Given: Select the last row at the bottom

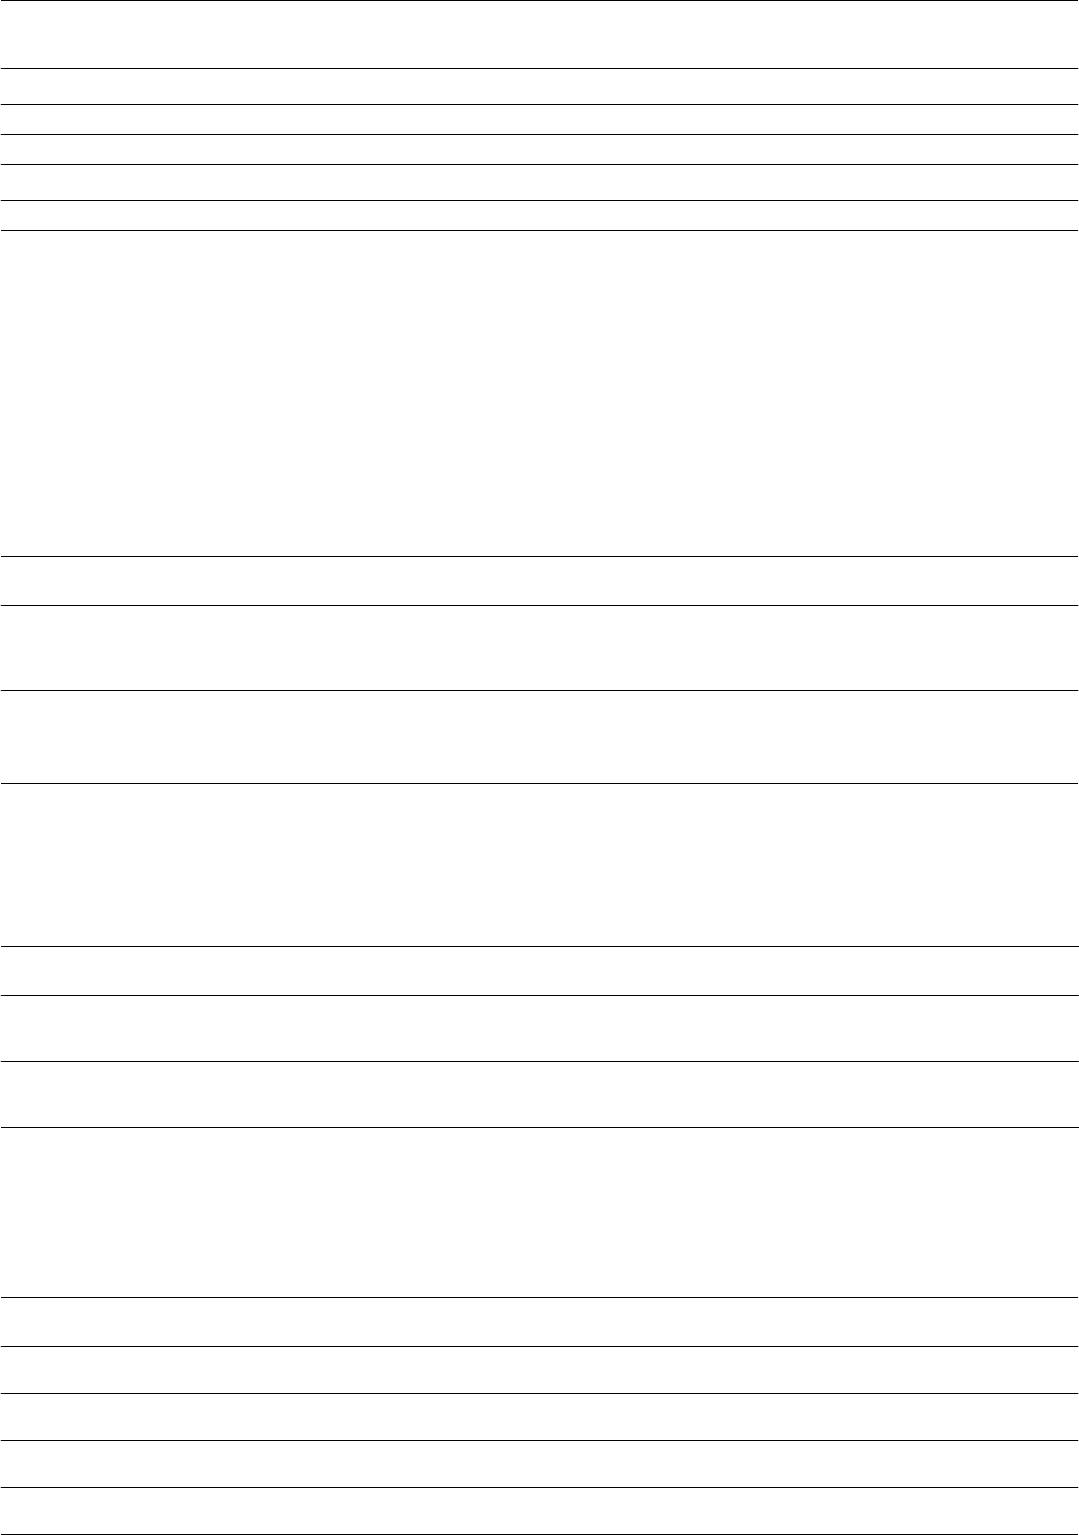Looking at the screenshot, I should (540, 1510).
